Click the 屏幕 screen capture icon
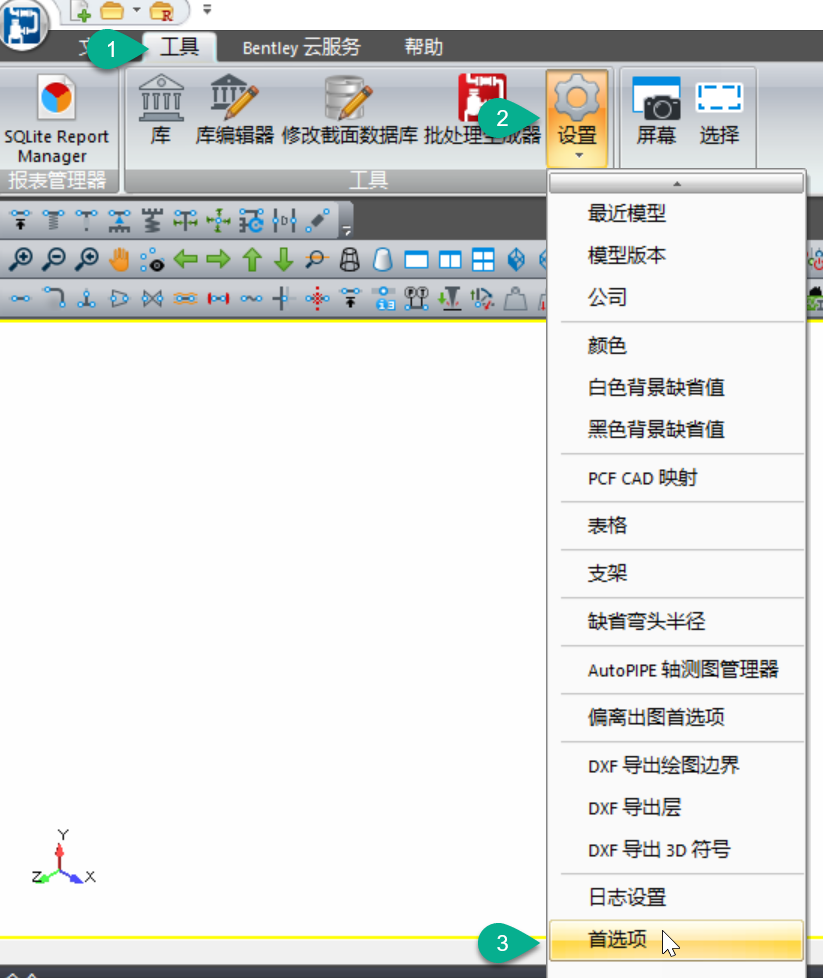 point(656,110)
